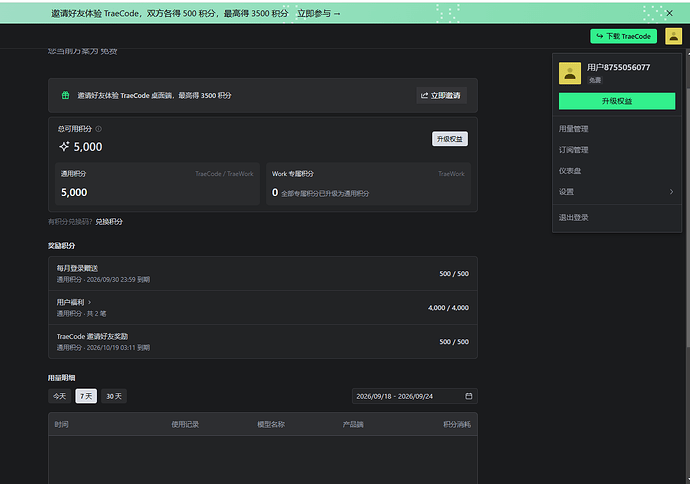Click the 时间 column header
Viewport: 690px width, 484px height.
(x=61, y=424)
